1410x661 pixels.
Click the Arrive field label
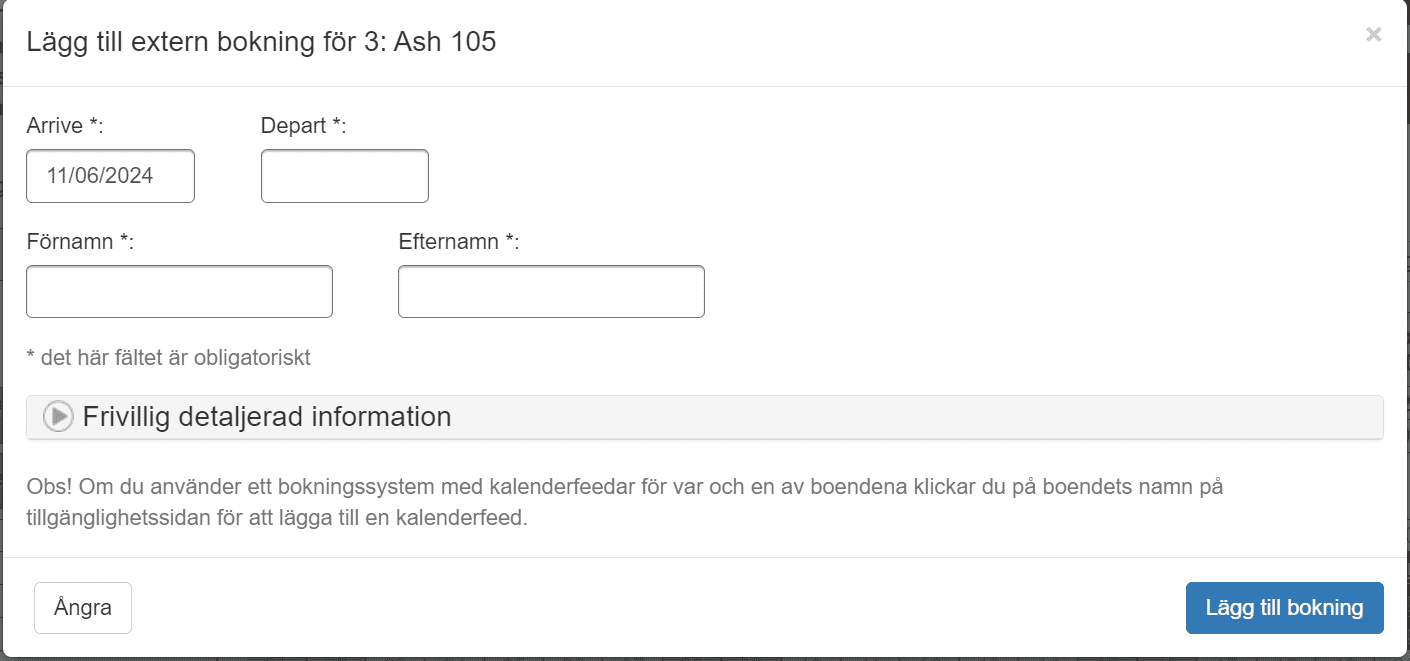tap(65, 126)
